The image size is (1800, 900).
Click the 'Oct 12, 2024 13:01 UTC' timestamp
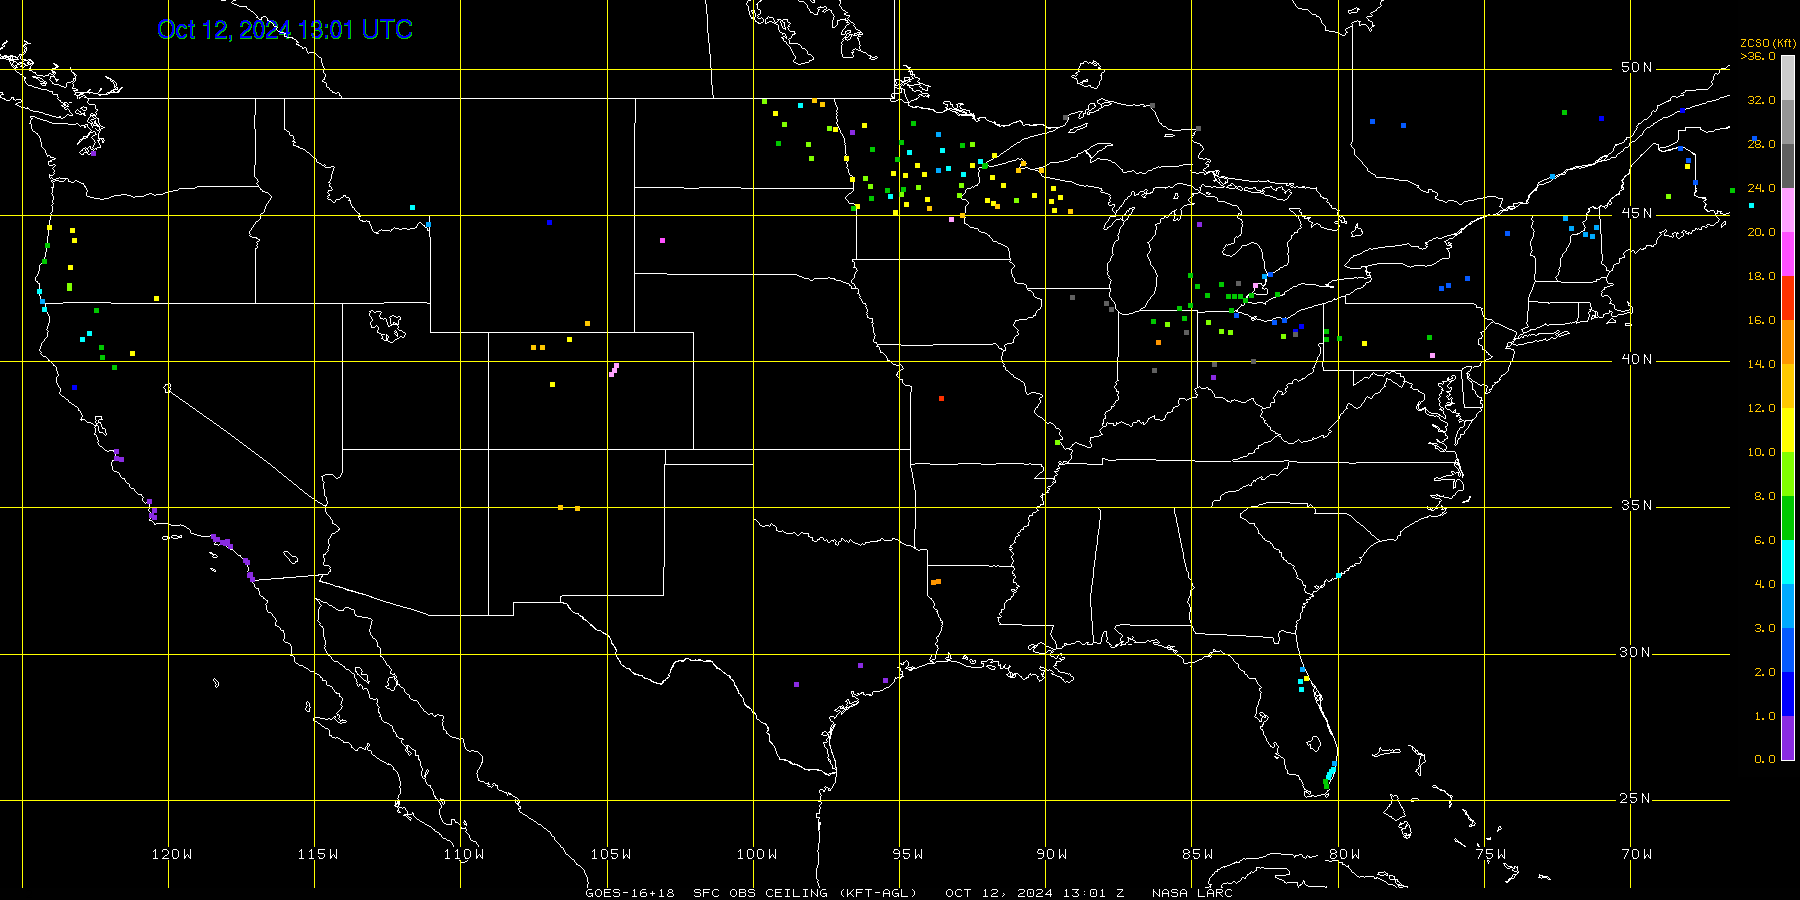285,30
